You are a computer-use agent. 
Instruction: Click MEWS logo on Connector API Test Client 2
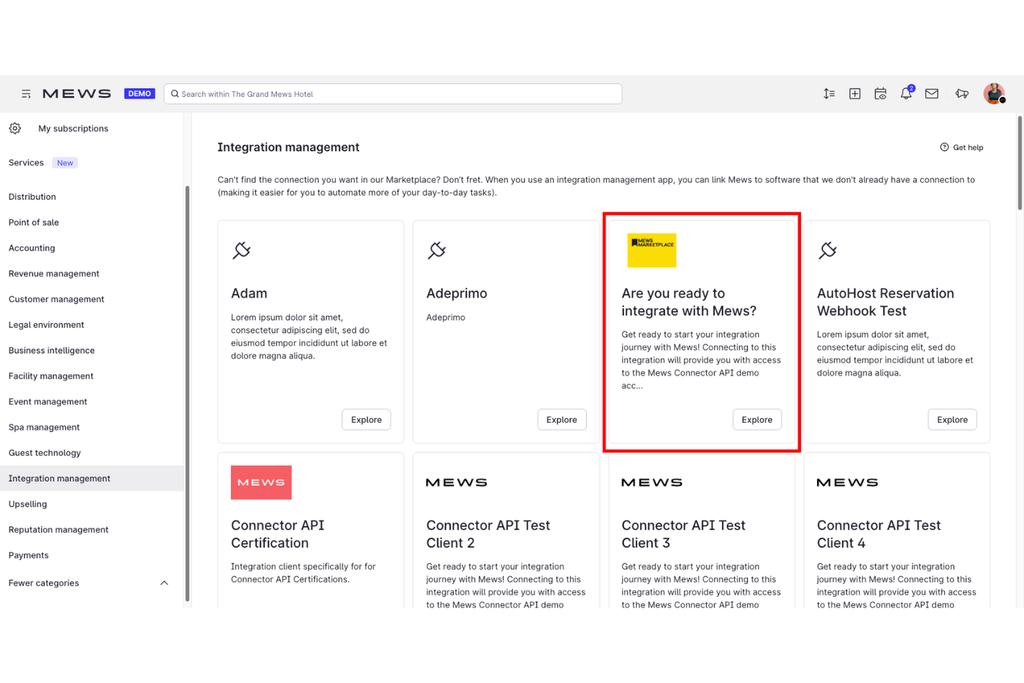click(456, 483)
